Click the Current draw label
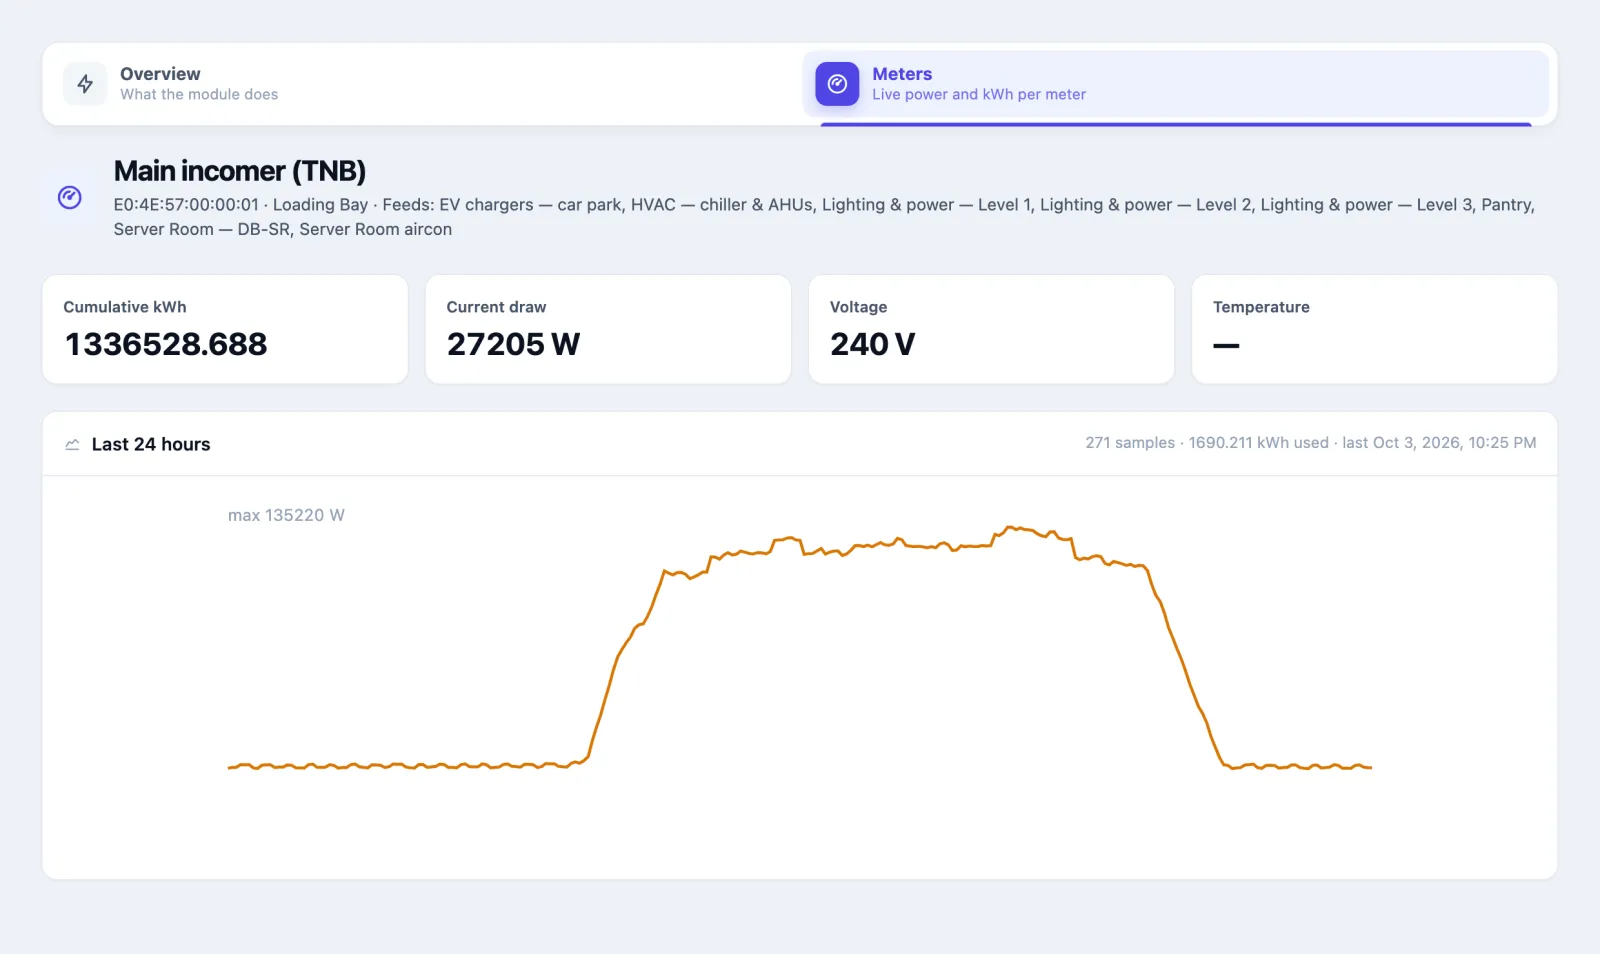 tap(496, 307)
